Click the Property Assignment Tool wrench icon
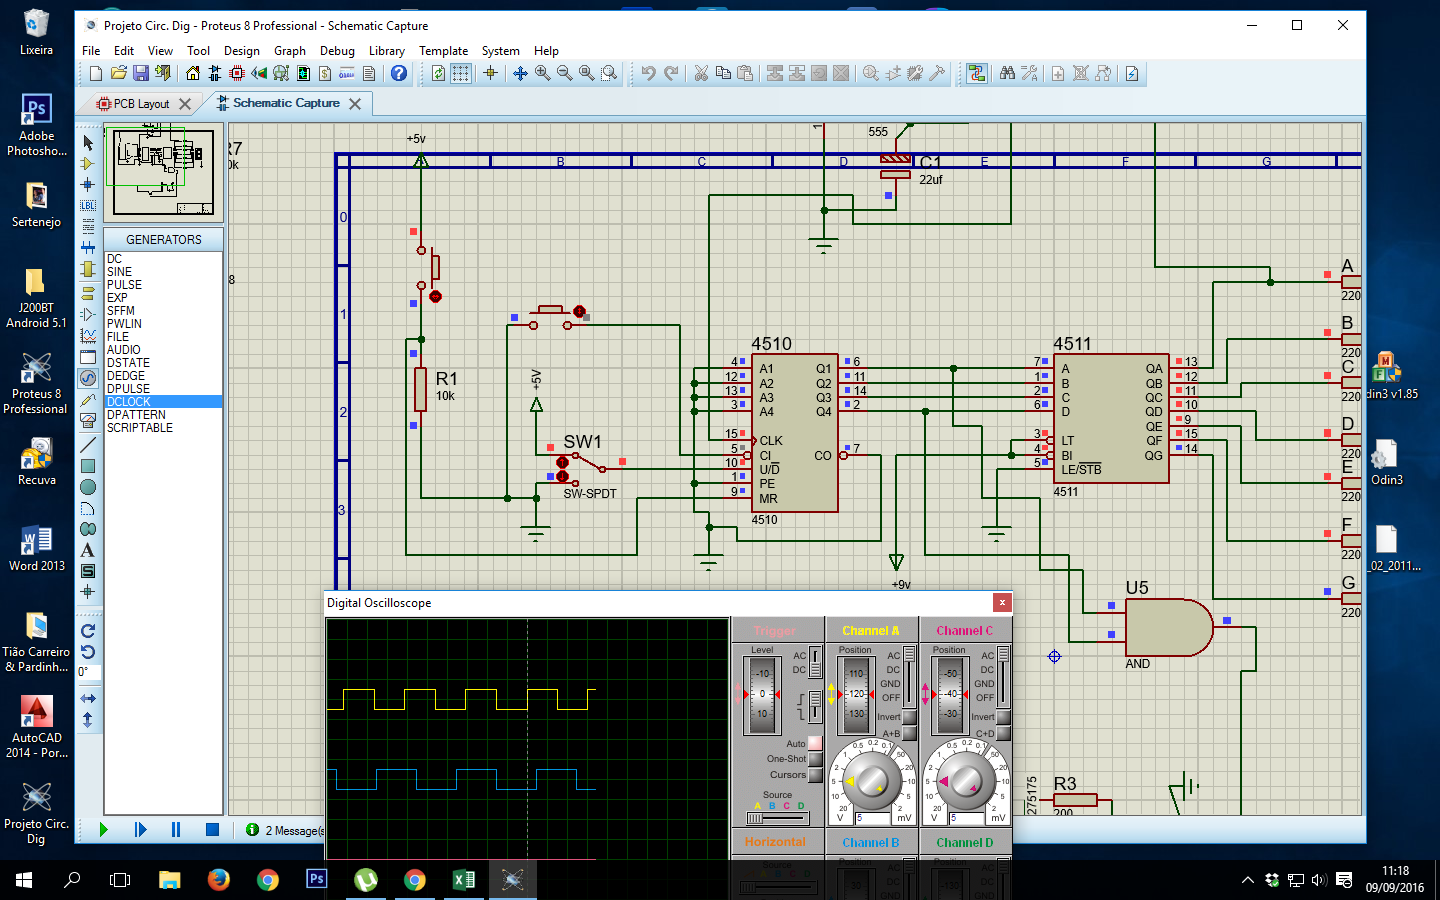Viewport: 1440px width, 900px height. pyautogui.click(x=1029, y=73)
